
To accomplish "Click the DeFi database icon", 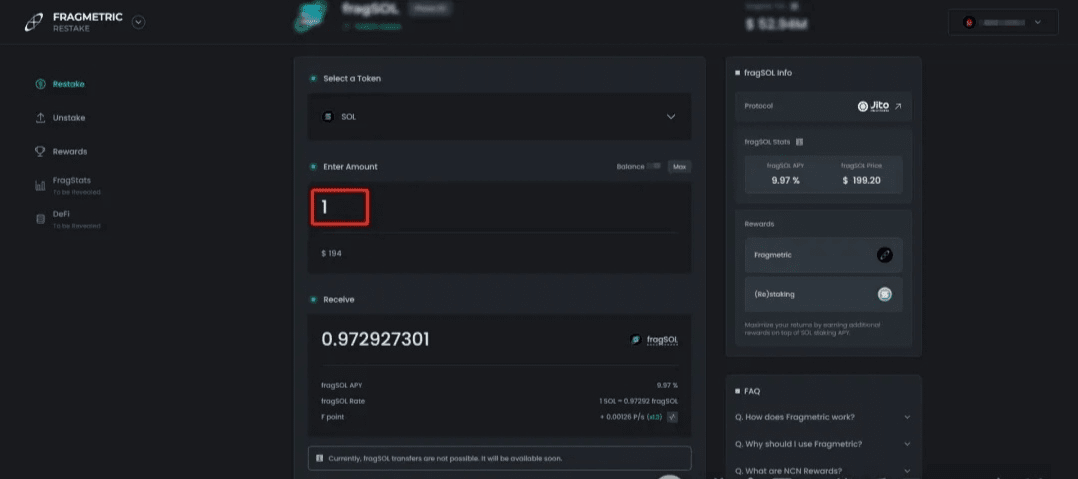I will point(41,219).
